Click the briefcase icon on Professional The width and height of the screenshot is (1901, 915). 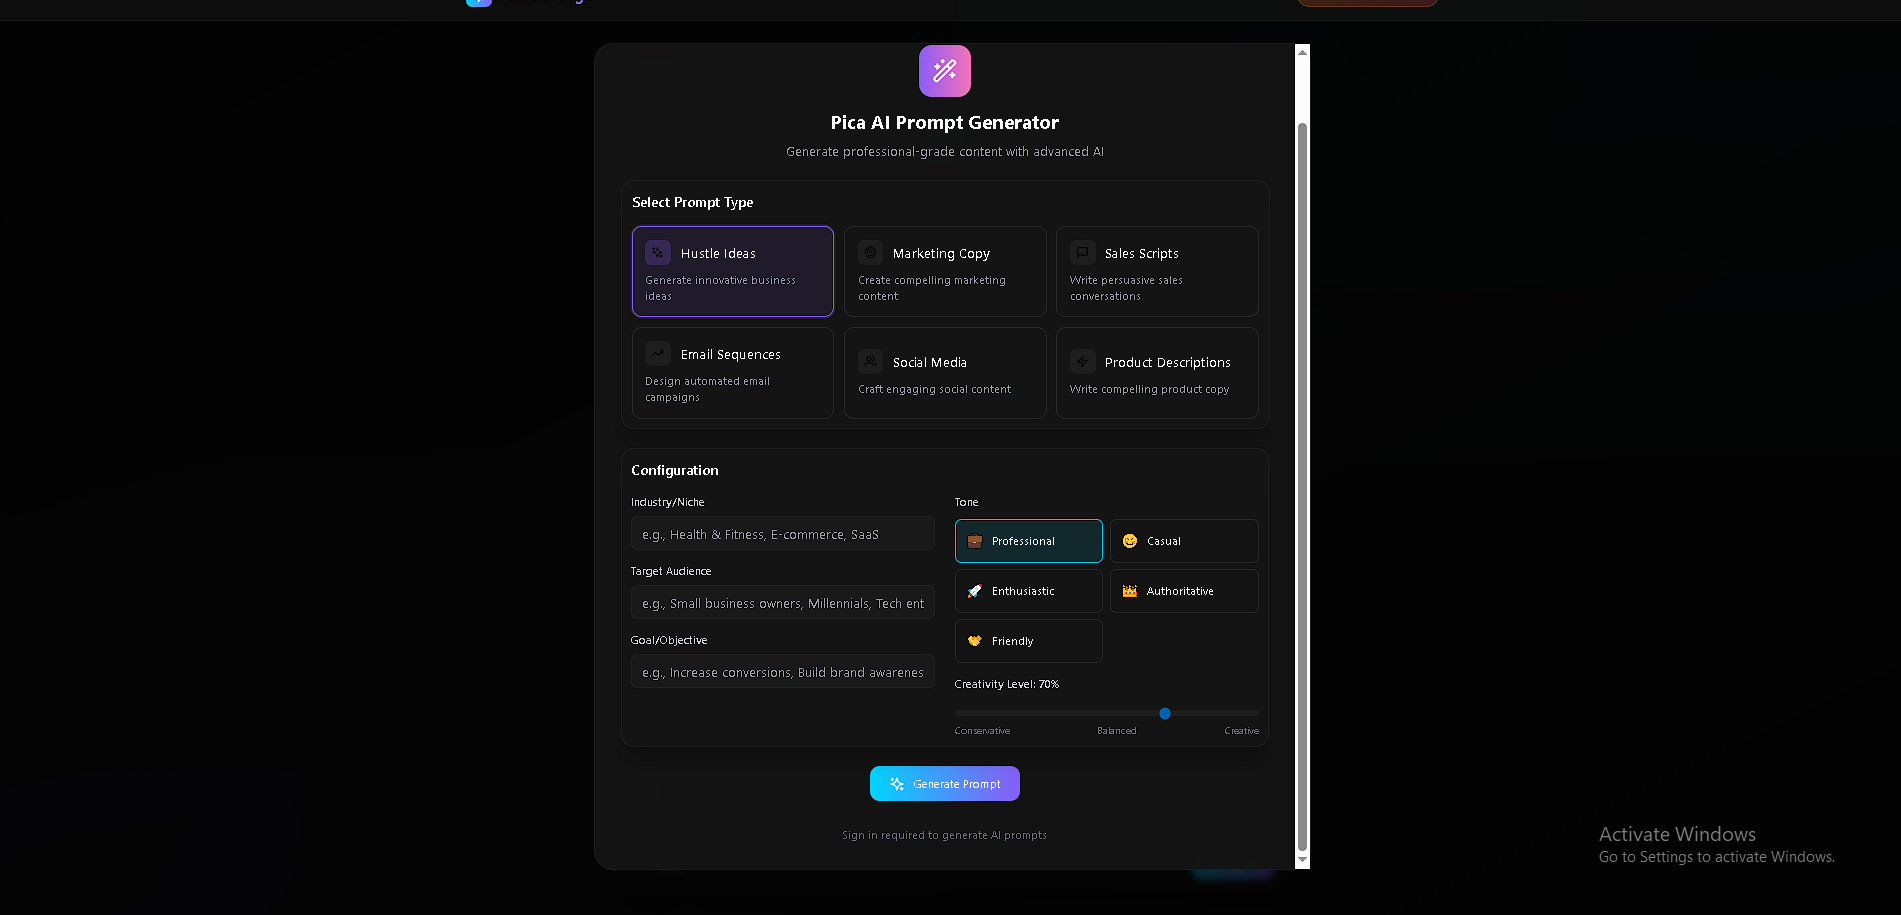(x=975, y=541)
